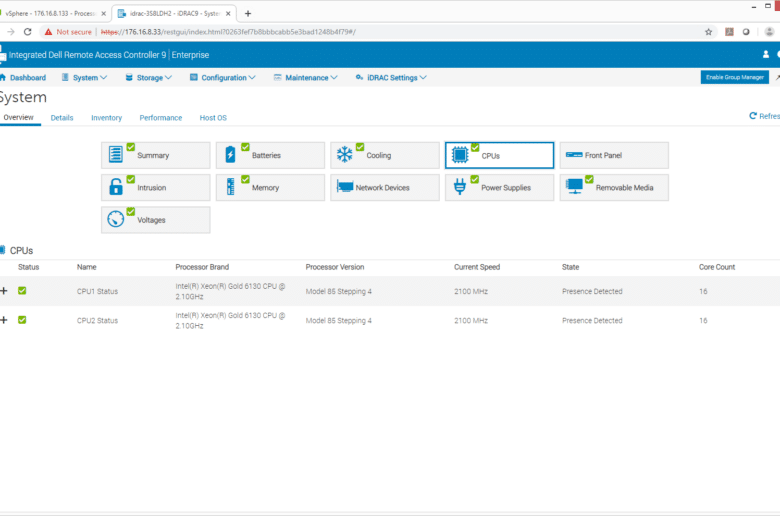Switch to the Details tab
The height and width of the screenshot is (516, 780).
(x=62, y=118)
